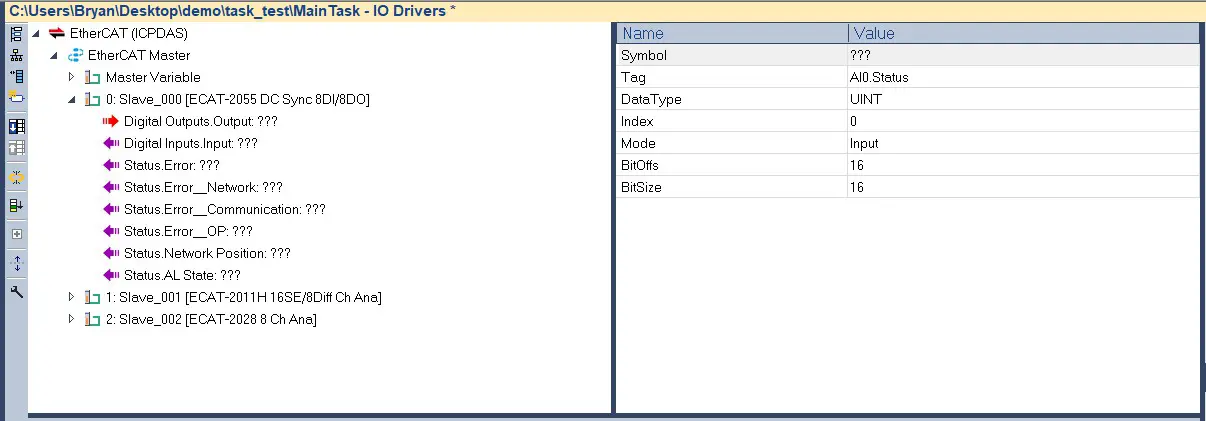Click the EtherCAT Master blue link icon
Screen dimensions: 1206x421
point(75,55)
